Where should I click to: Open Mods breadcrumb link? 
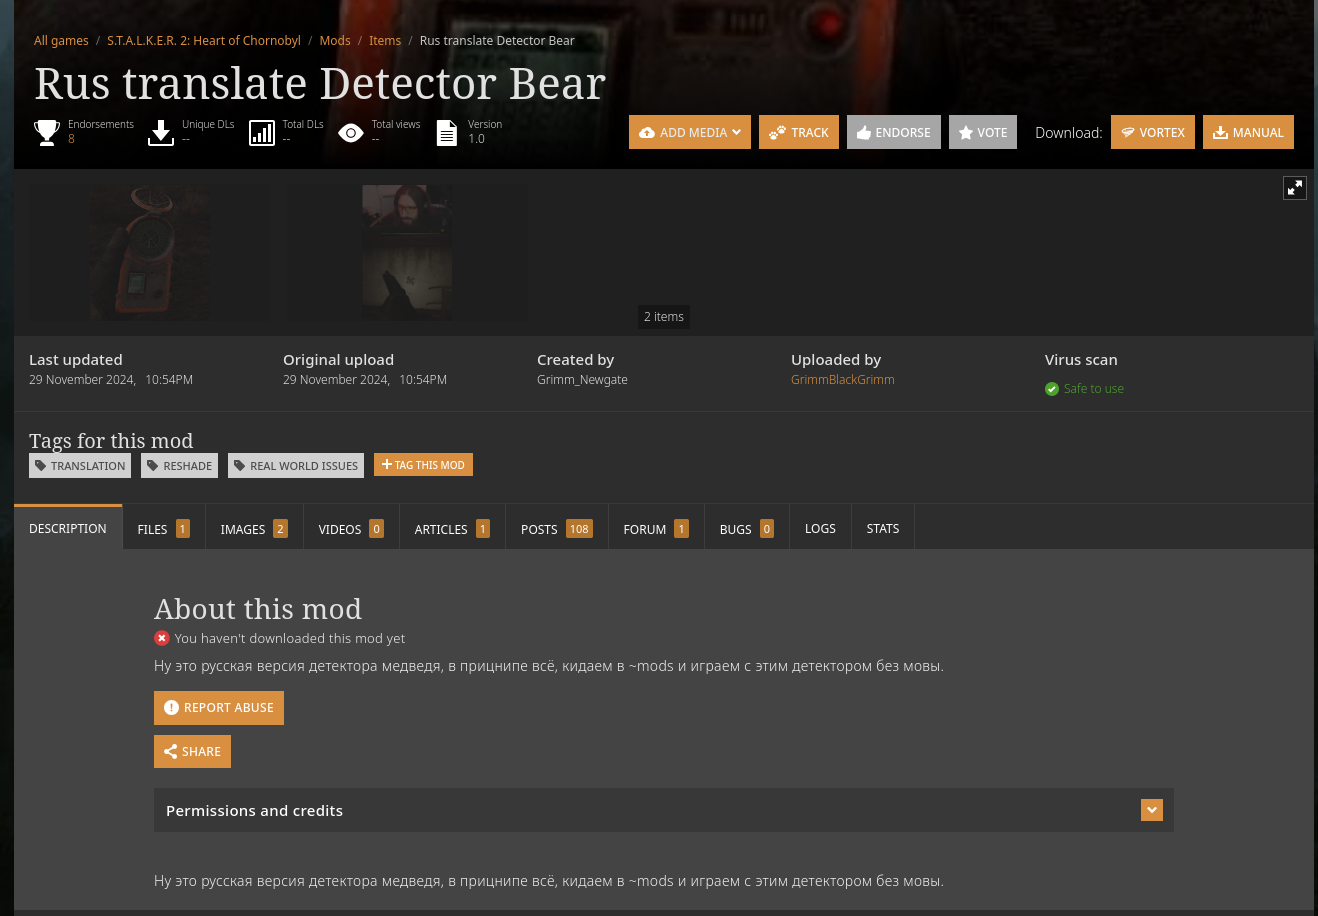(x=335, y=41)
